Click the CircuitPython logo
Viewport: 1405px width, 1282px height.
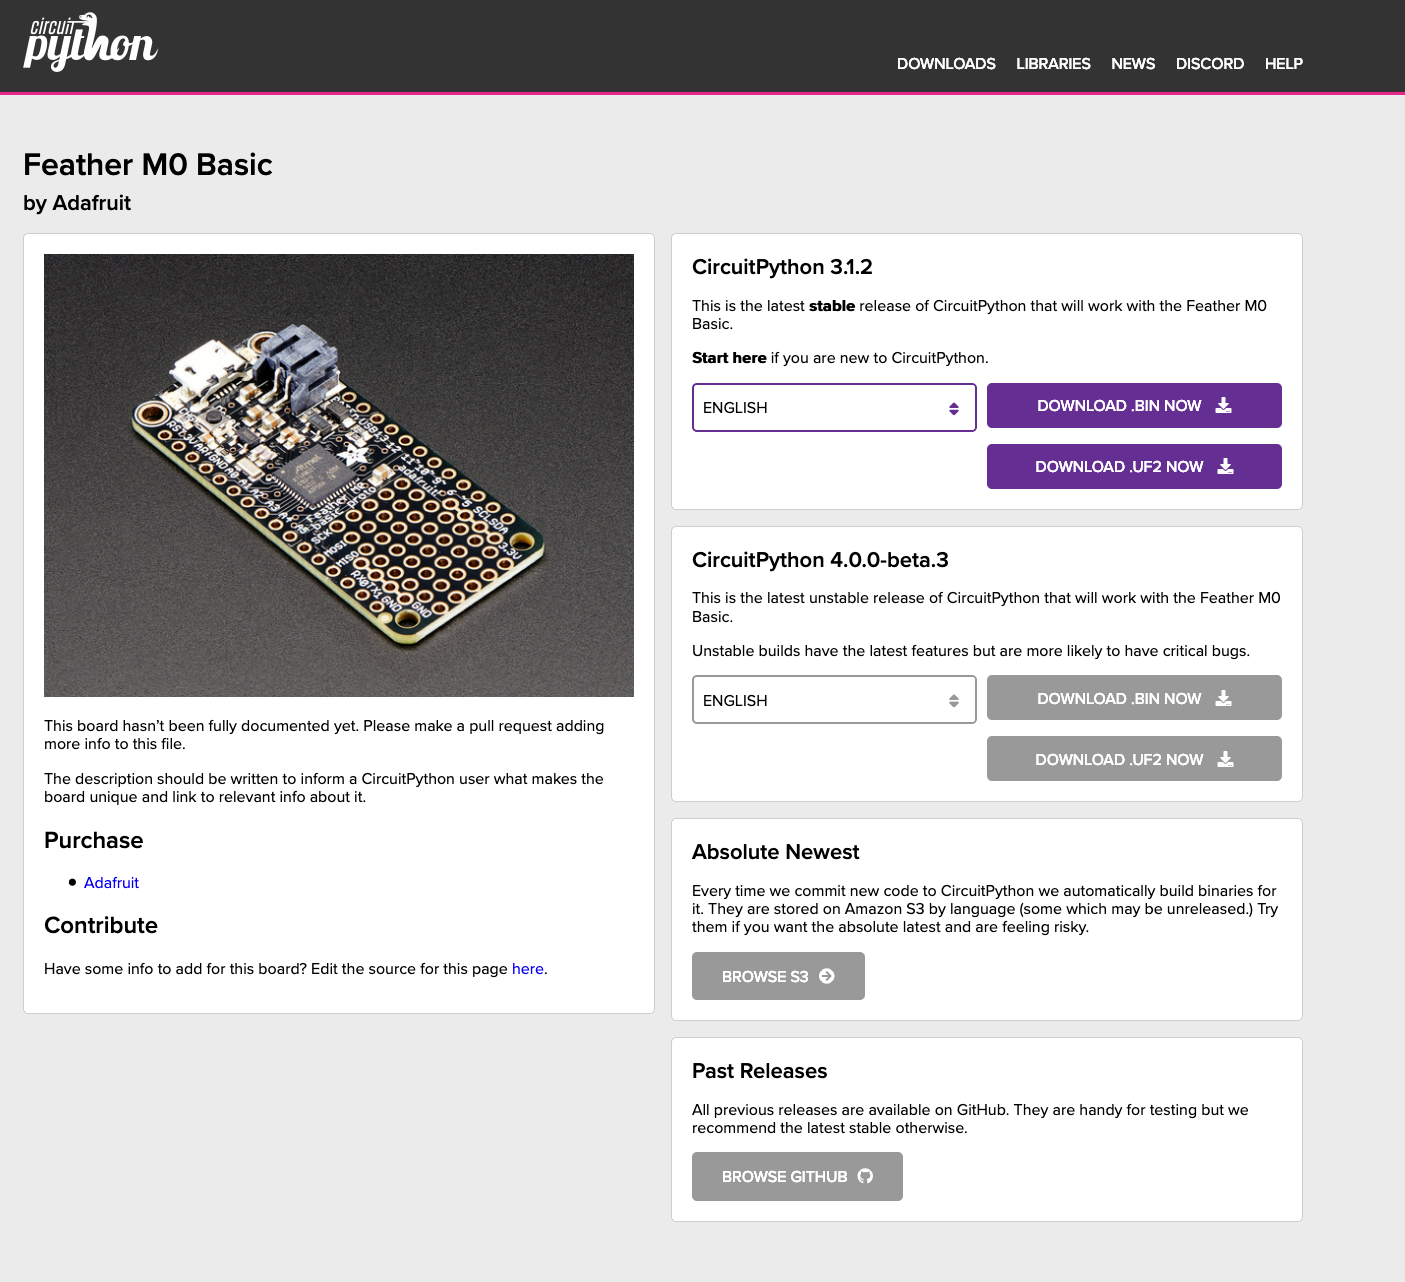[x=90, y=42]
